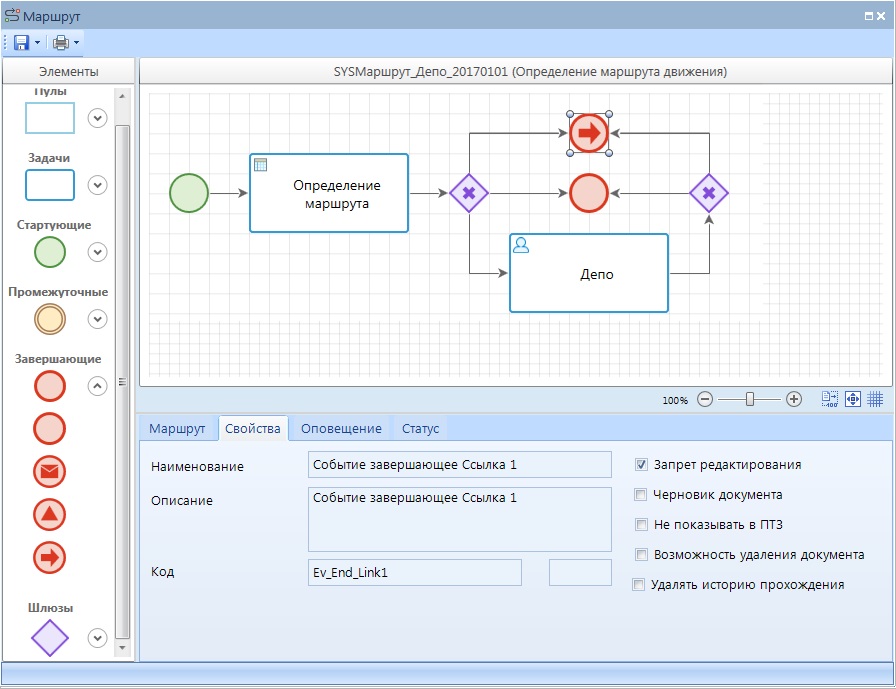Select the triangle end event in palette
The height and width of the screenshot is (689, 896).
[50, 514]
